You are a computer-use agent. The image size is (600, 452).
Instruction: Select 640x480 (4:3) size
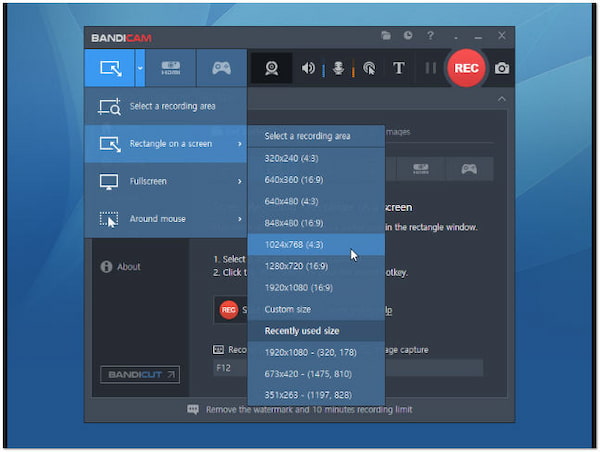(x=316, y=201)
